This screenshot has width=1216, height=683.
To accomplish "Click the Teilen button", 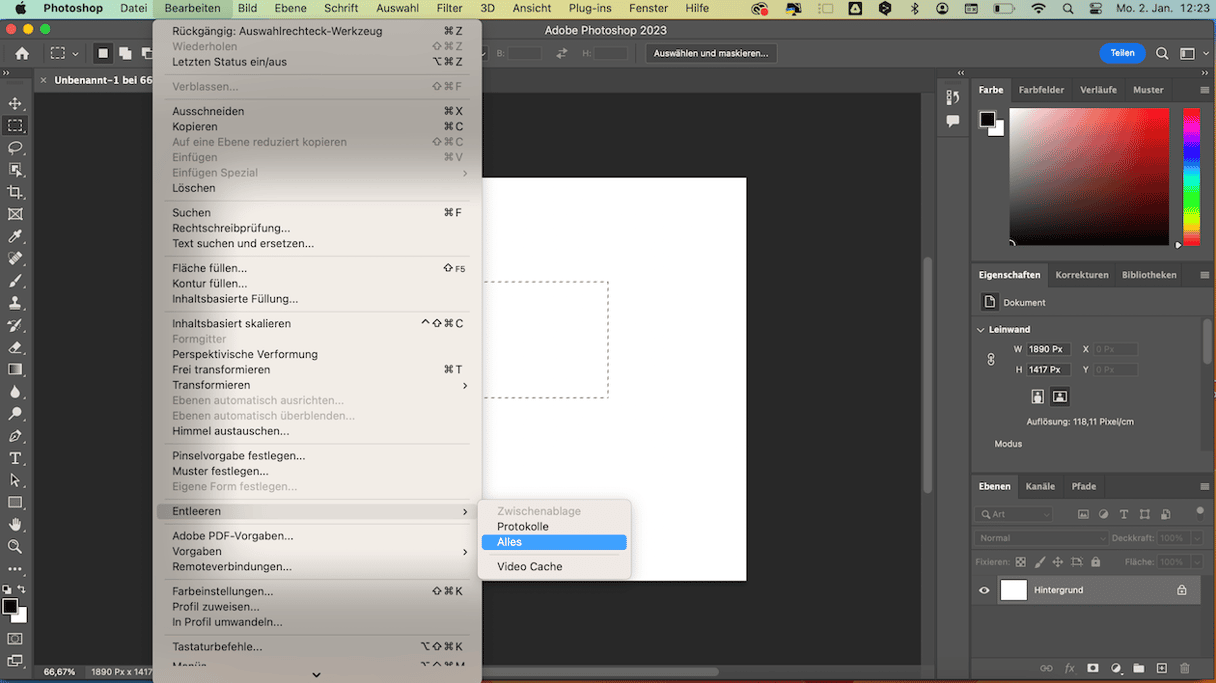I will [1122, 53].
